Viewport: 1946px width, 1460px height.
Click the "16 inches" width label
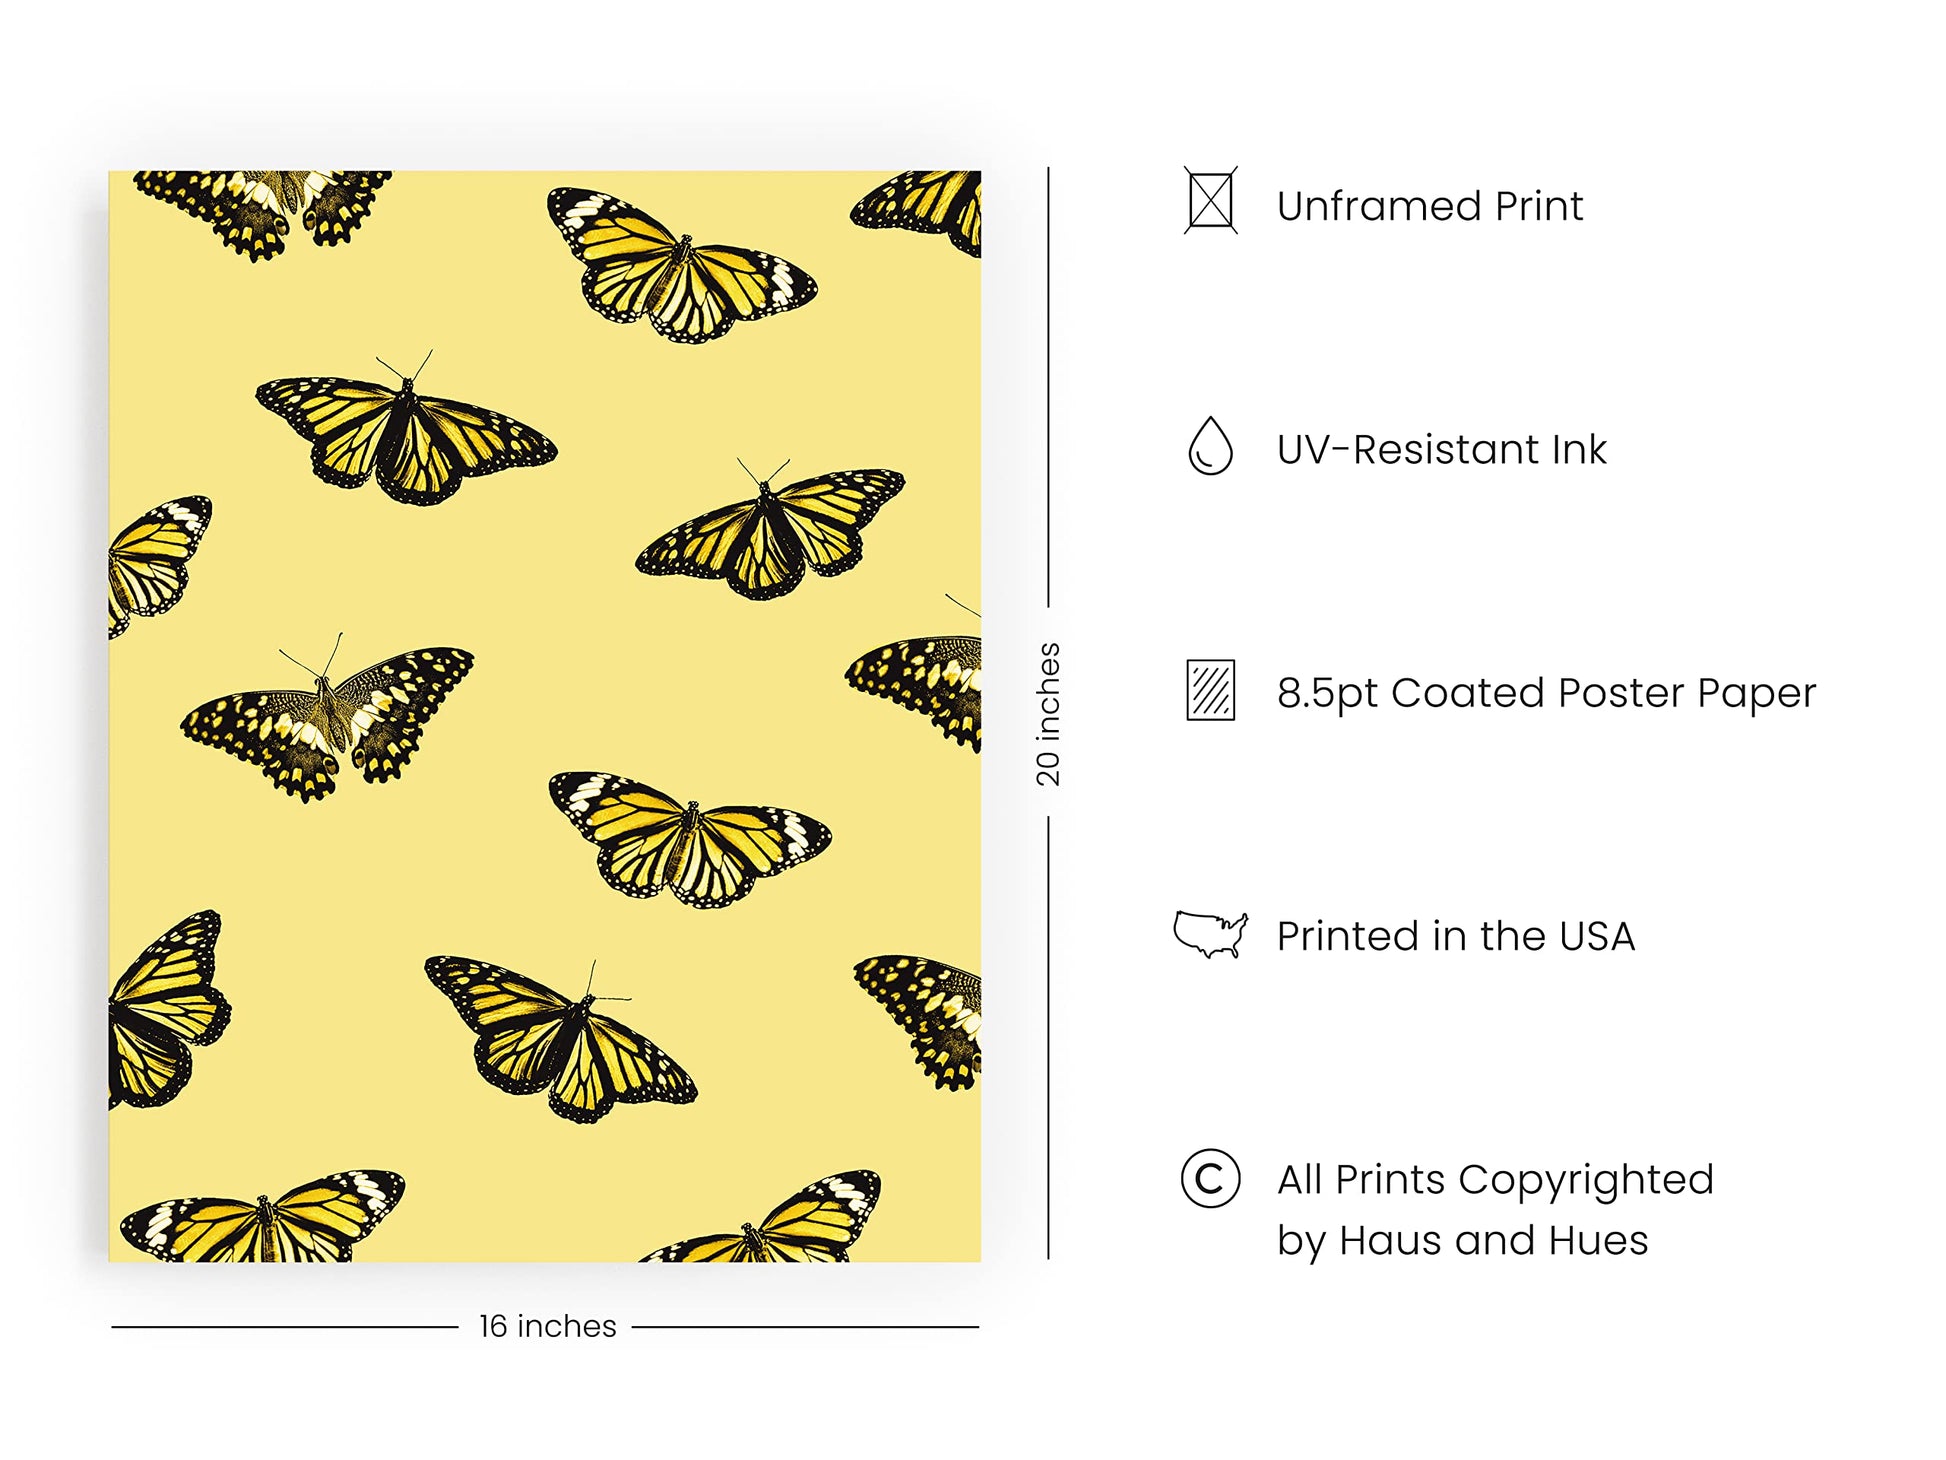point(547,1327)
